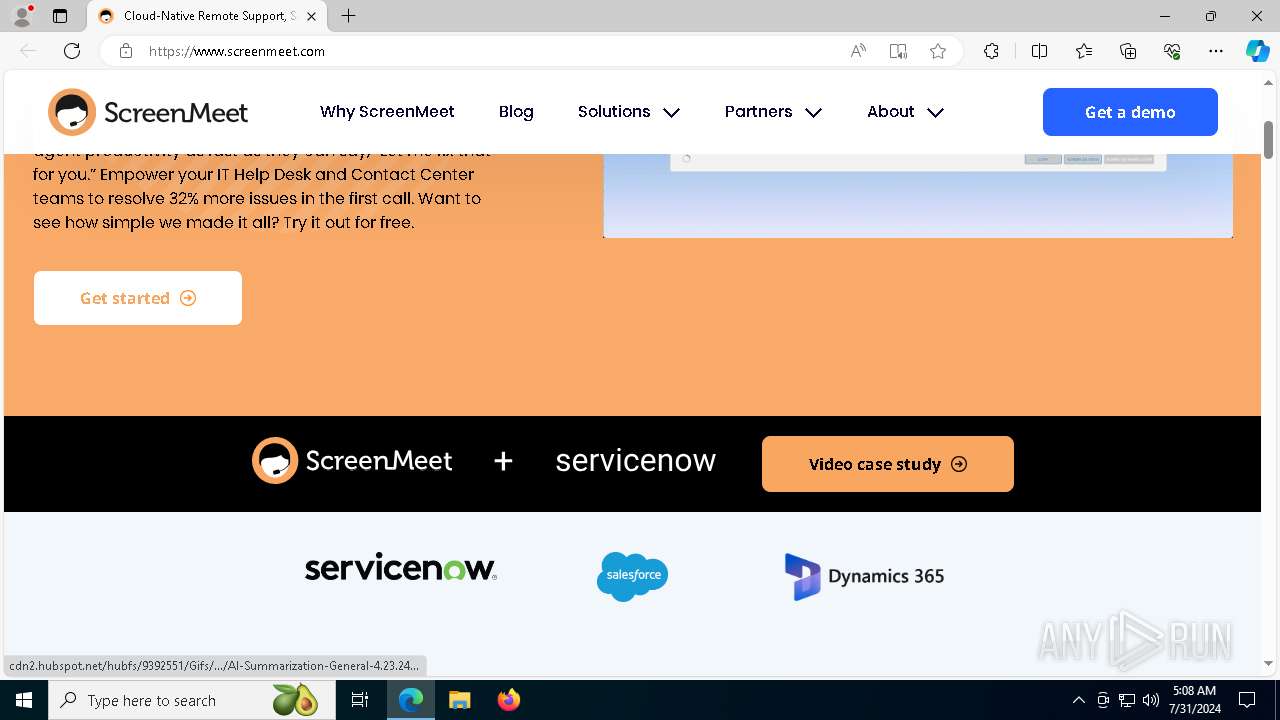Add this page to favorites star

938,51
